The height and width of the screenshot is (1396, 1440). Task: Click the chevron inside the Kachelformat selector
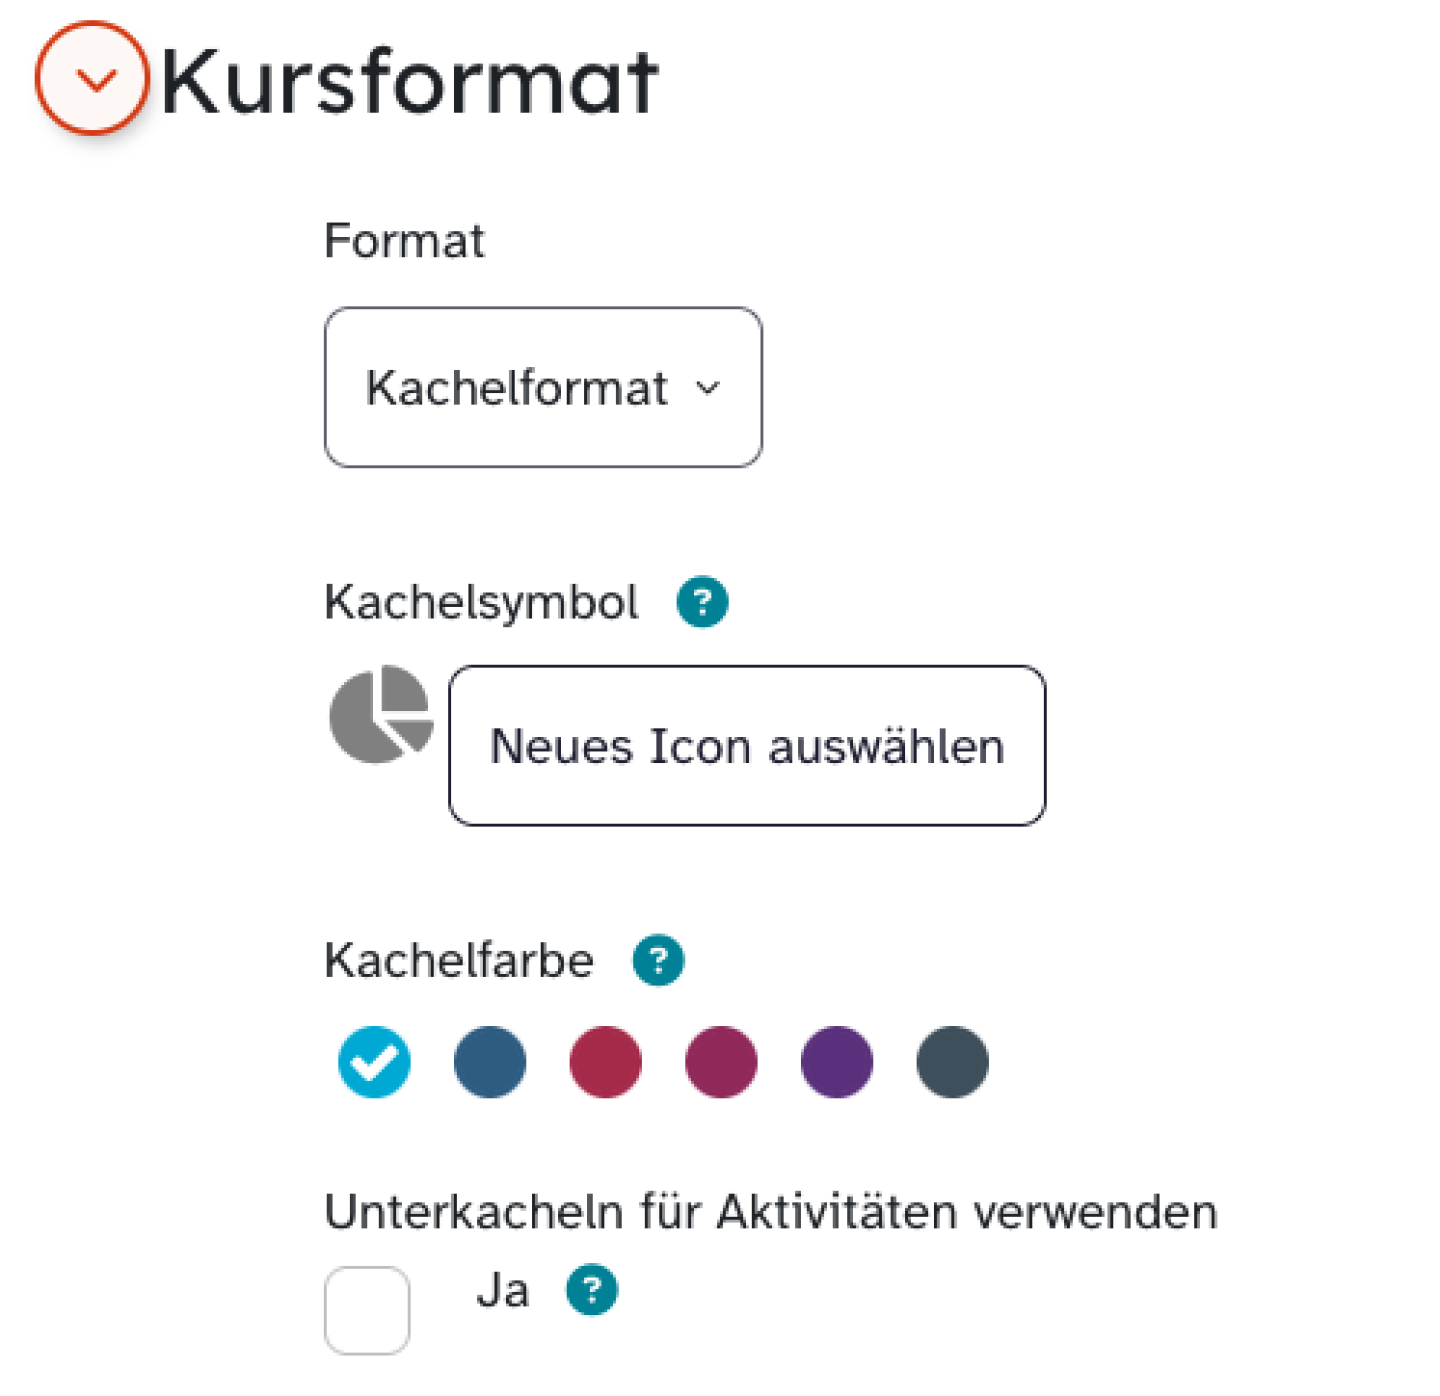pyautogui.click(x=708, y=389)
